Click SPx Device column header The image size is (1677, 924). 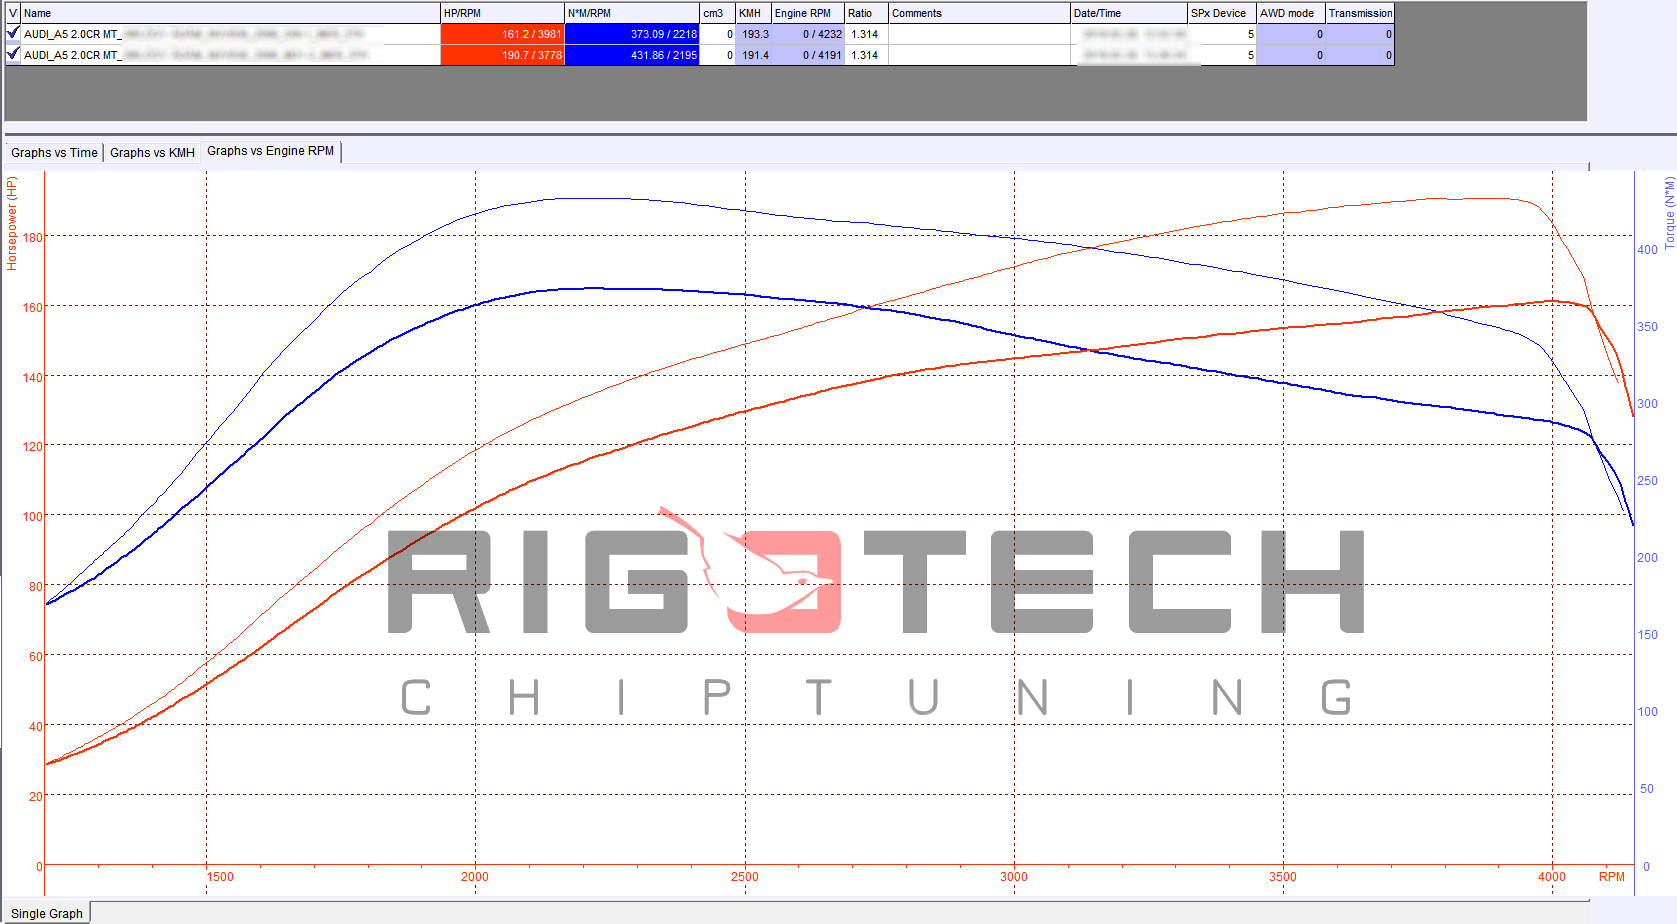1222,13
